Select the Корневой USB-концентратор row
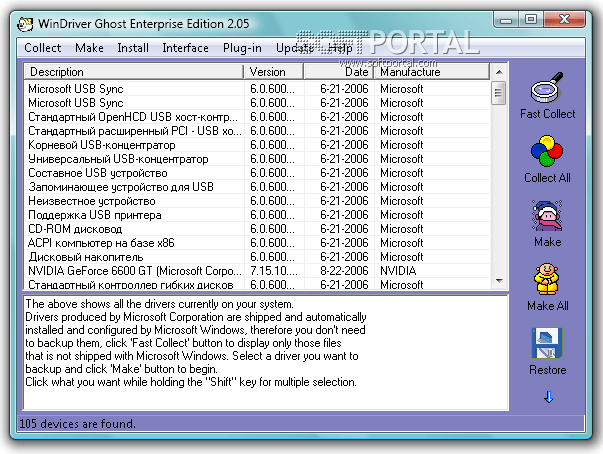The height and width of the screenshot is (454, 603). (x=258, y=145)
